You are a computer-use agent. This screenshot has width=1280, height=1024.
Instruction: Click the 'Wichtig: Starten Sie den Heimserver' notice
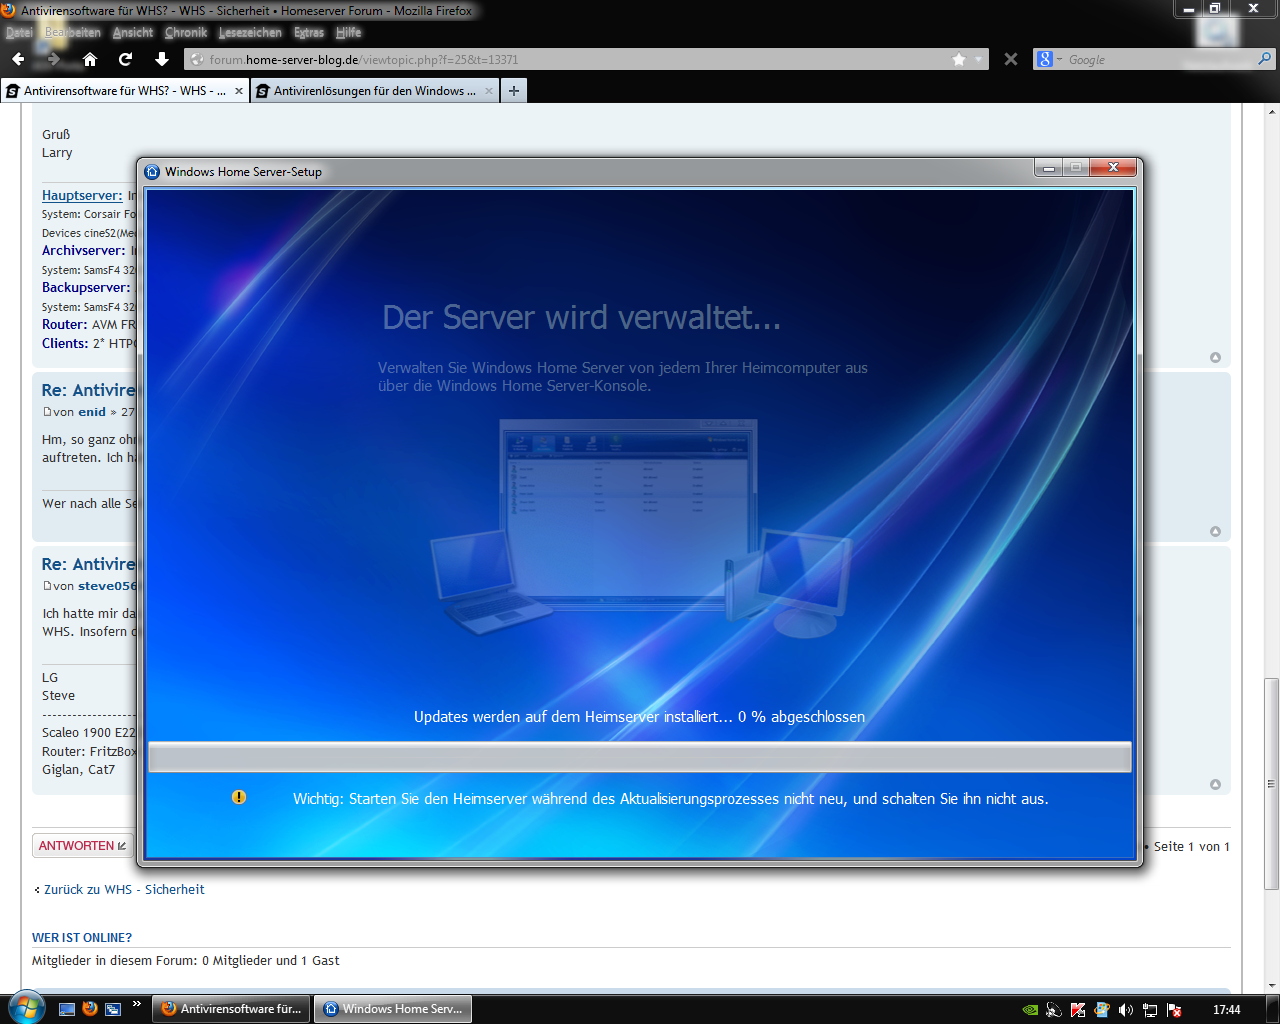click(670, 799)
